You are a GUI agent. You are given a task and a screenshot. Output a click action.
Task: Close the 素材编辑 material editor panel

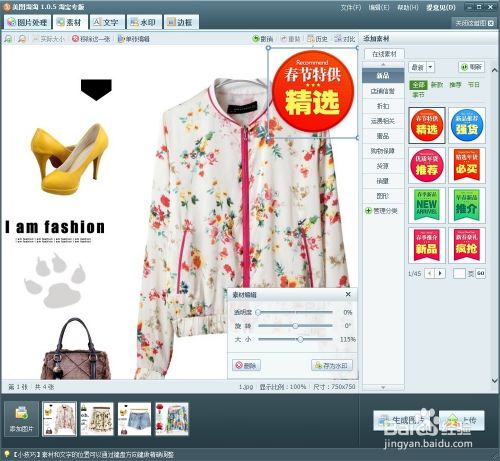pos(348,294)
